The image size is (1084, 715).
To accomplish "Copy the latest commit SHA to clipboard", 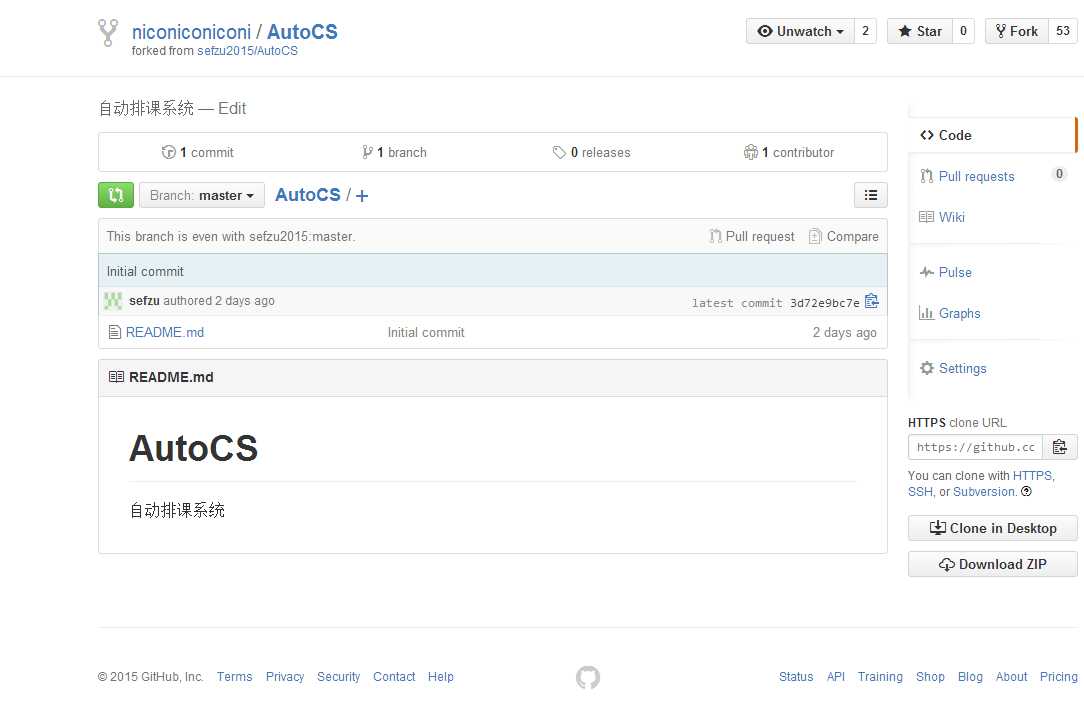I will tap(872, 301).
